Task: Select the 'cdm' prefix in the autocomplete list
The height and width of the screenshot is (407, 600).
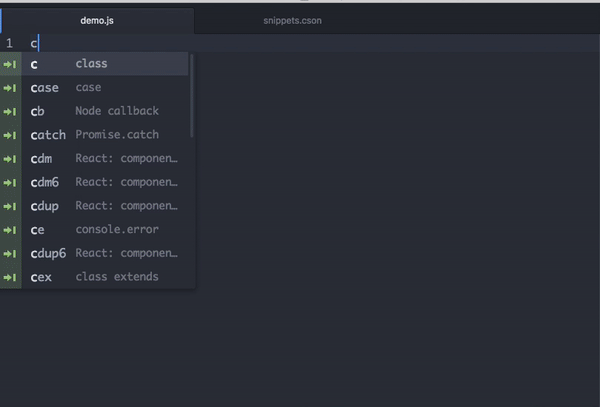Action: 41,159
